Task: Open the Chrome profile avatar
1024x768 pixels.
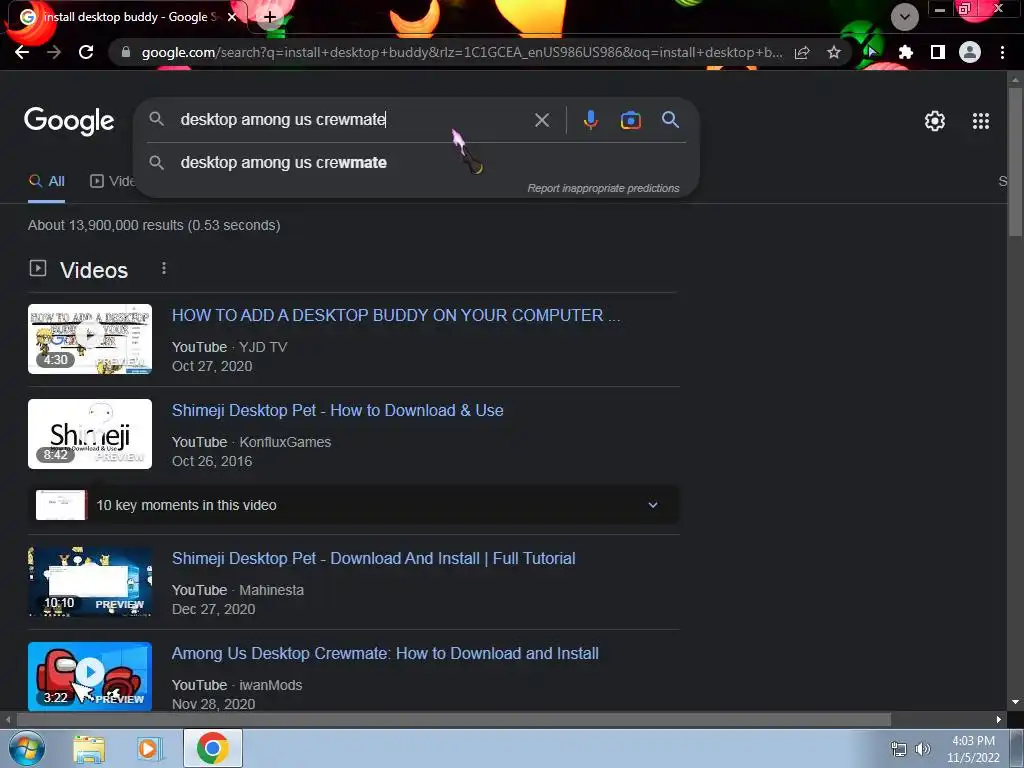Action: pyautogui.click(x=970, y=52)
